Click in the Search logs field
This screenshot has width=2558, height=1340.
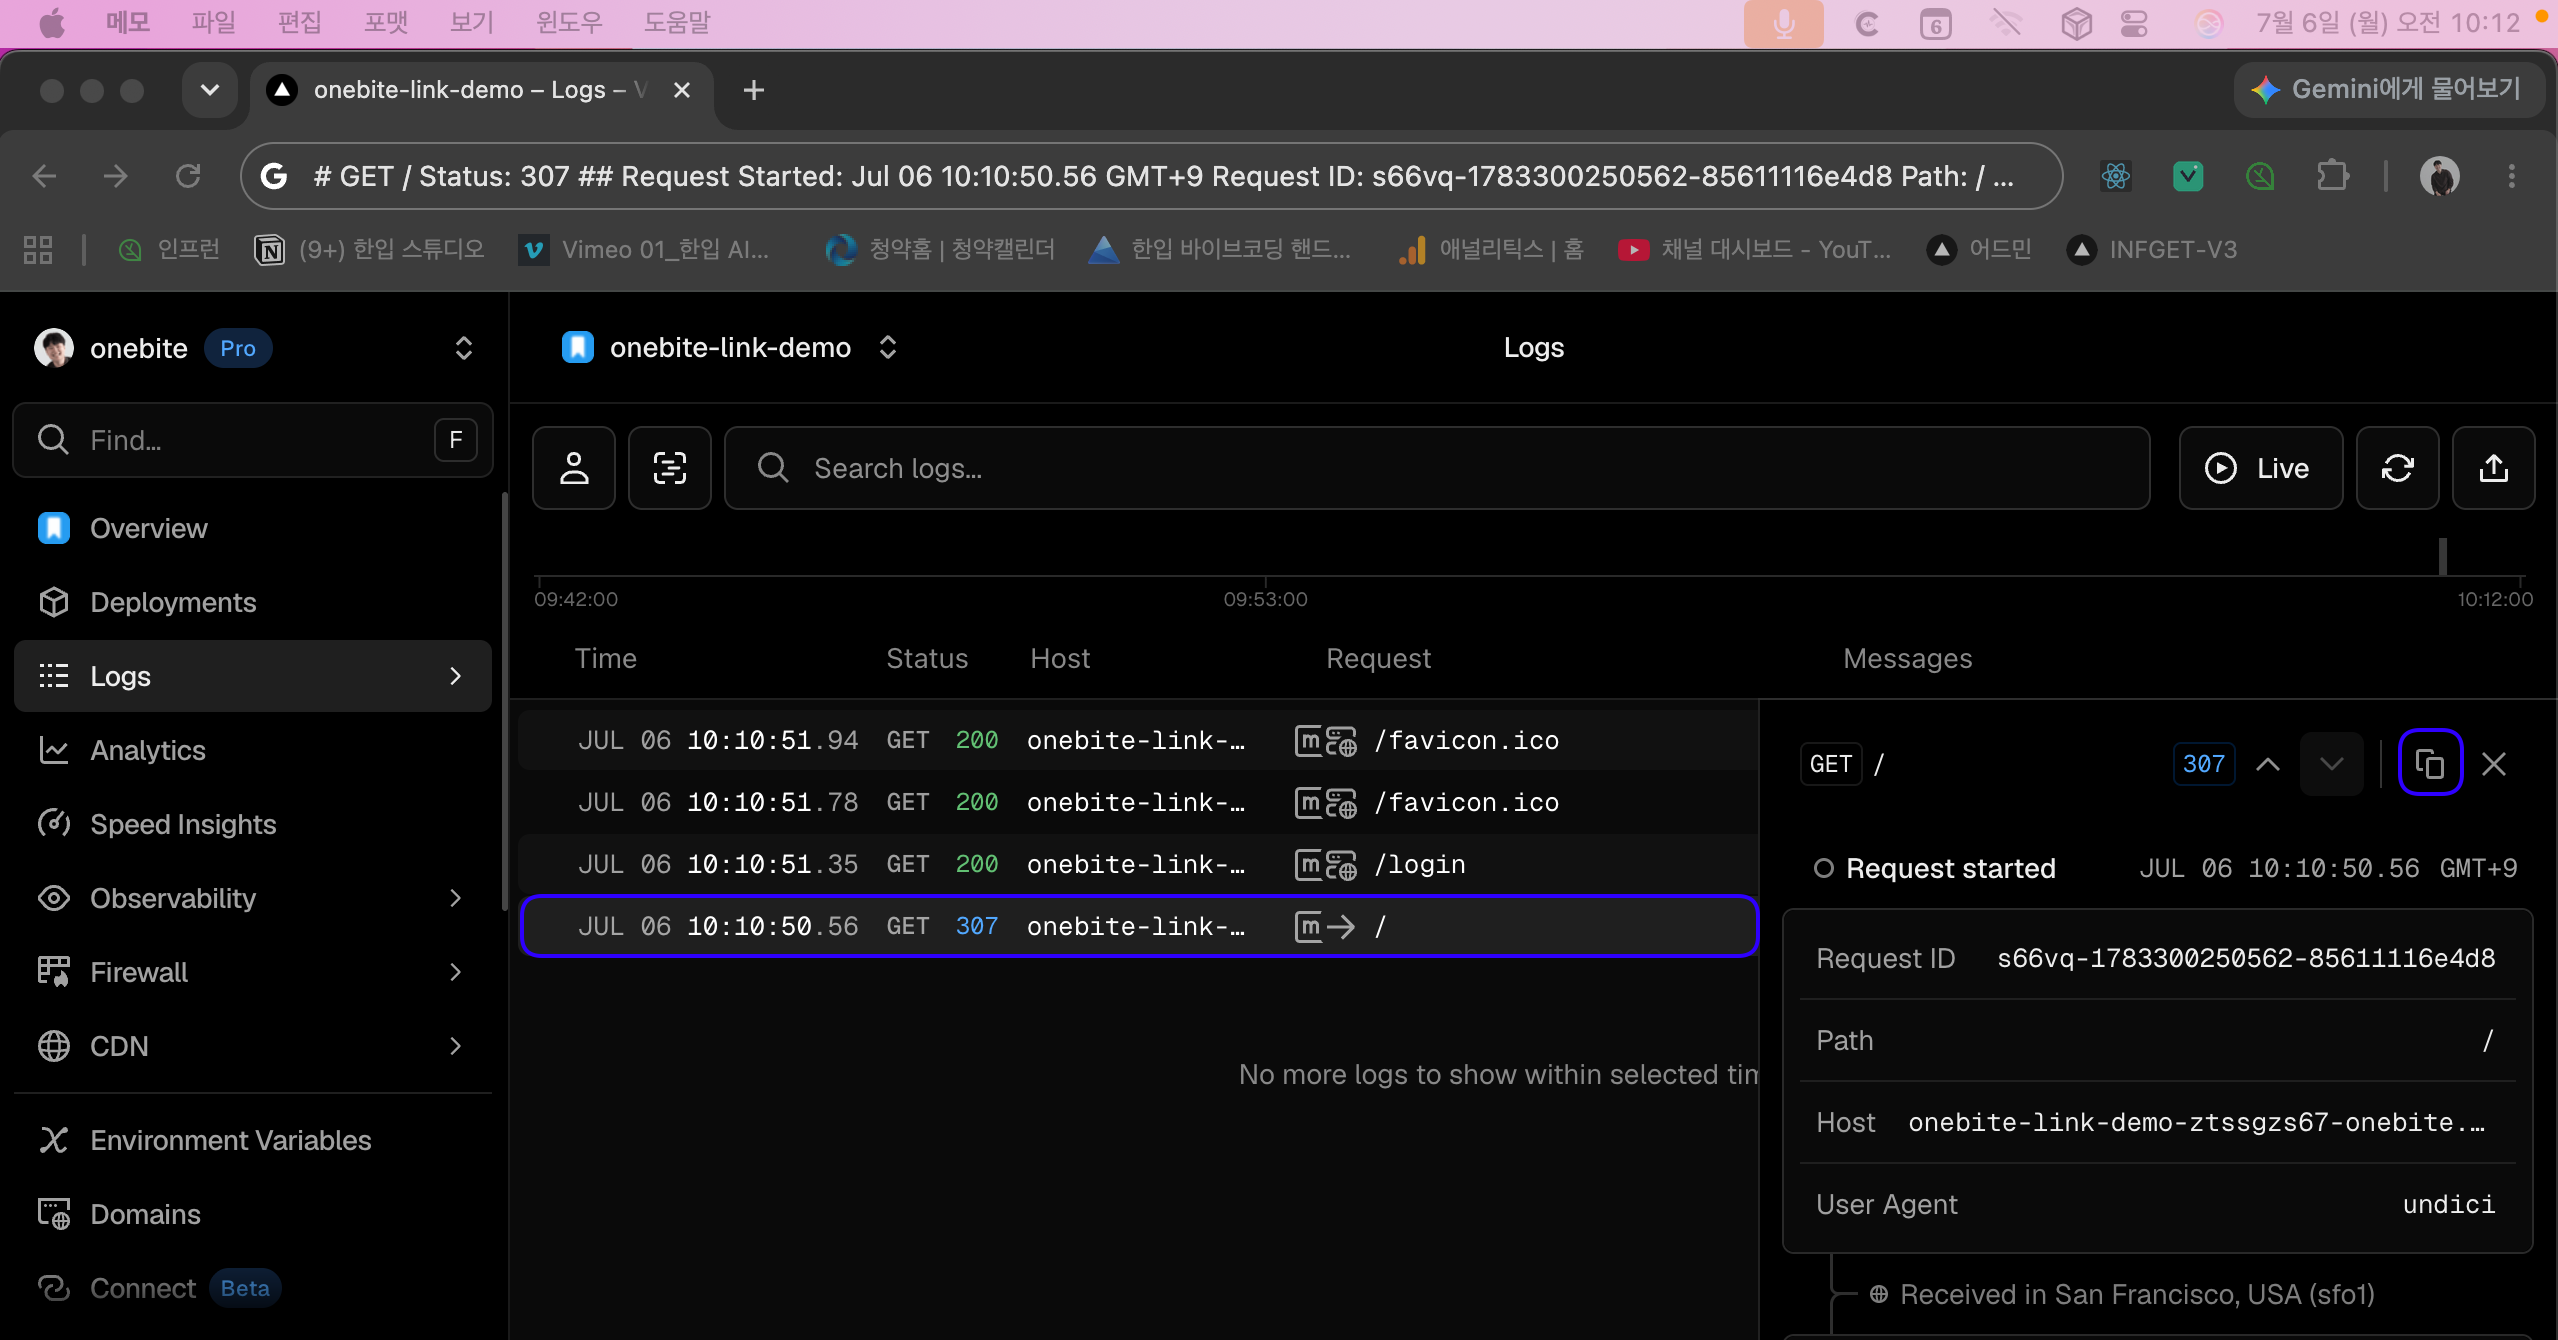1437,468
